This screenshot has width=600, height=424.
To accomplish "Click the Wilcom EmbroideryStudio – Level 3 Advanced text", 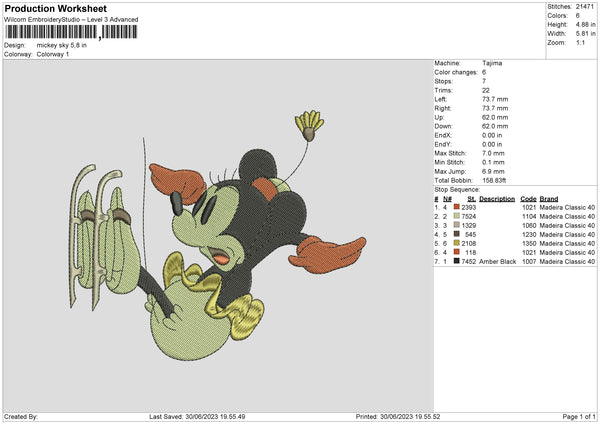I will click(x=71, y=20).
